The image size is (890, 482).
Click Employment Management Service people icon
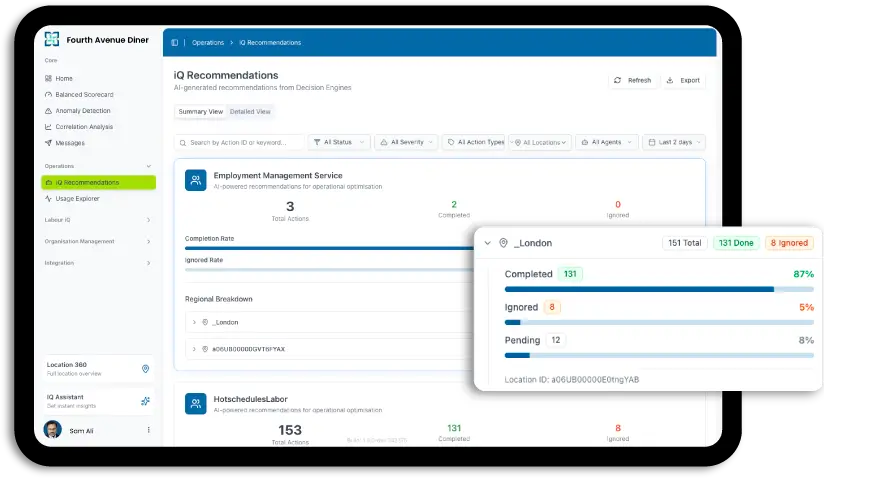point(196,180)
